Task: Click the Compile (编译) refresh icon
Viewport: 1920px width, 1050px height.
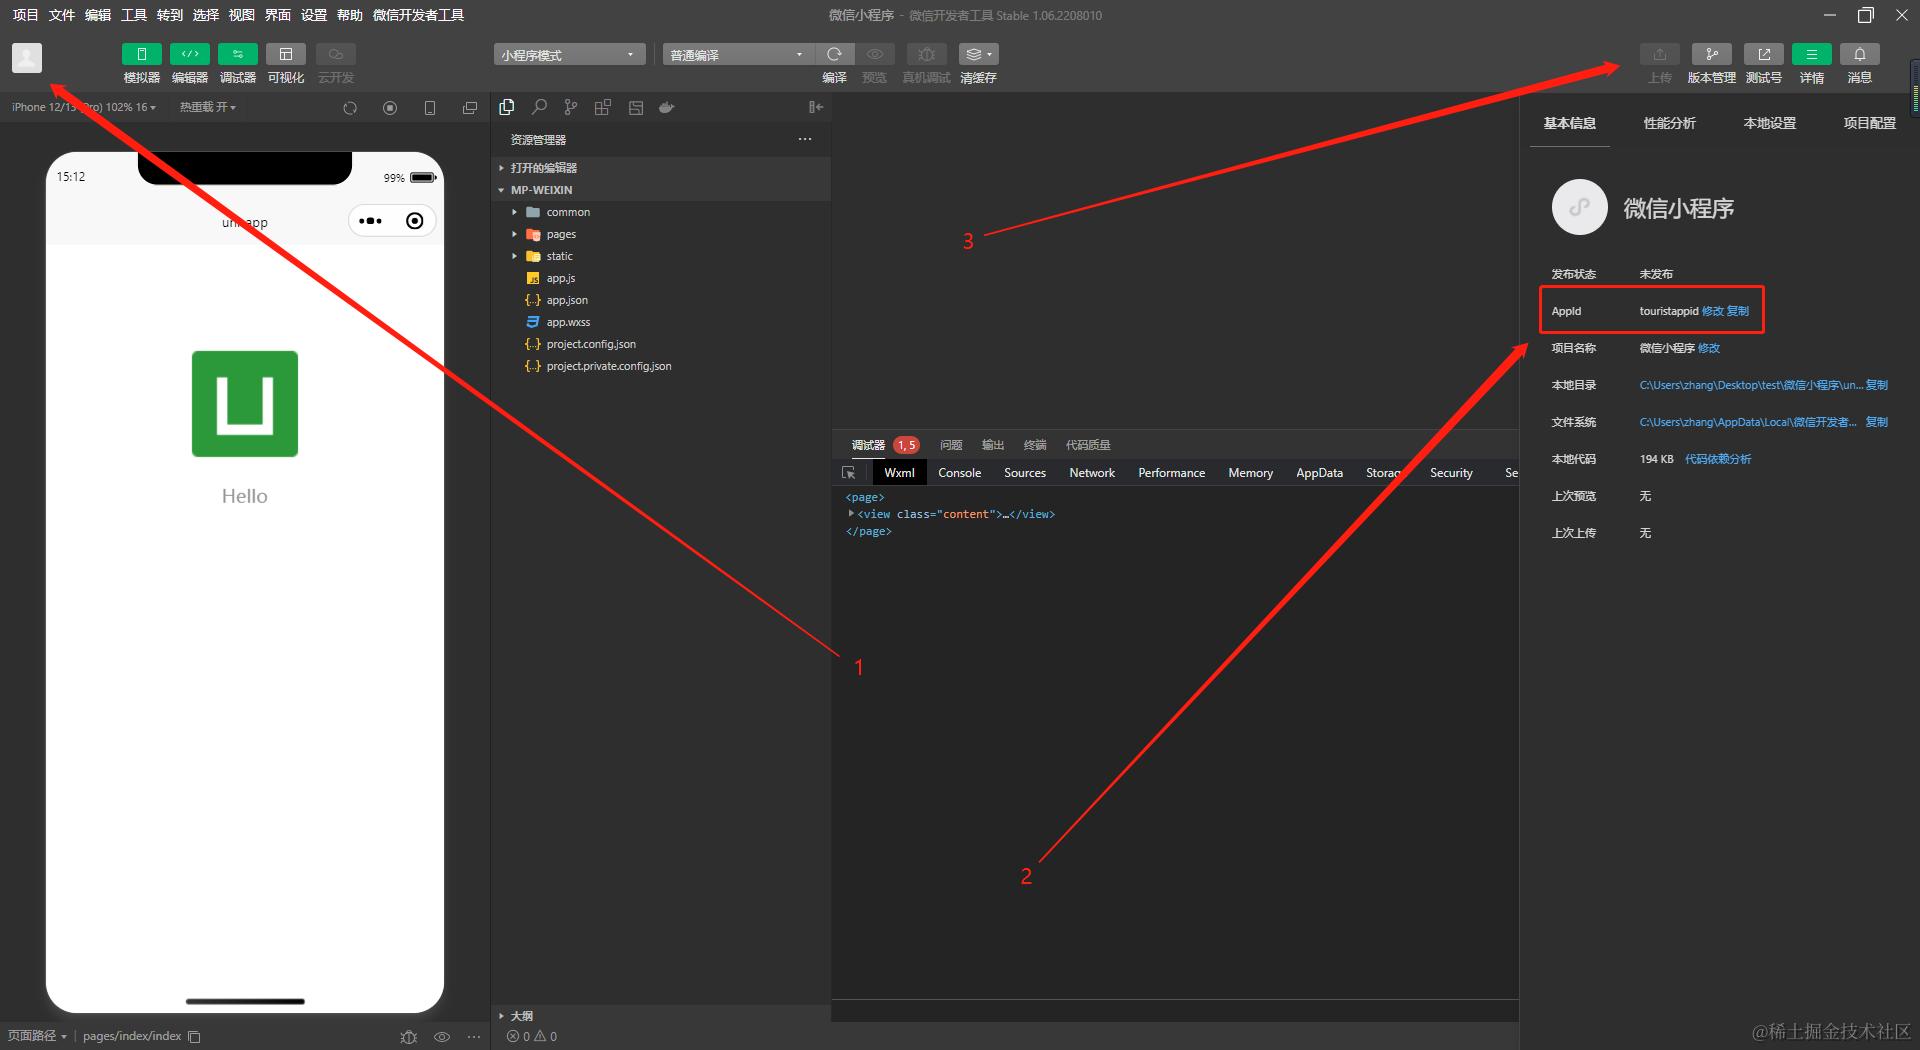Action: pyautogui.click(x=834, y=54)
